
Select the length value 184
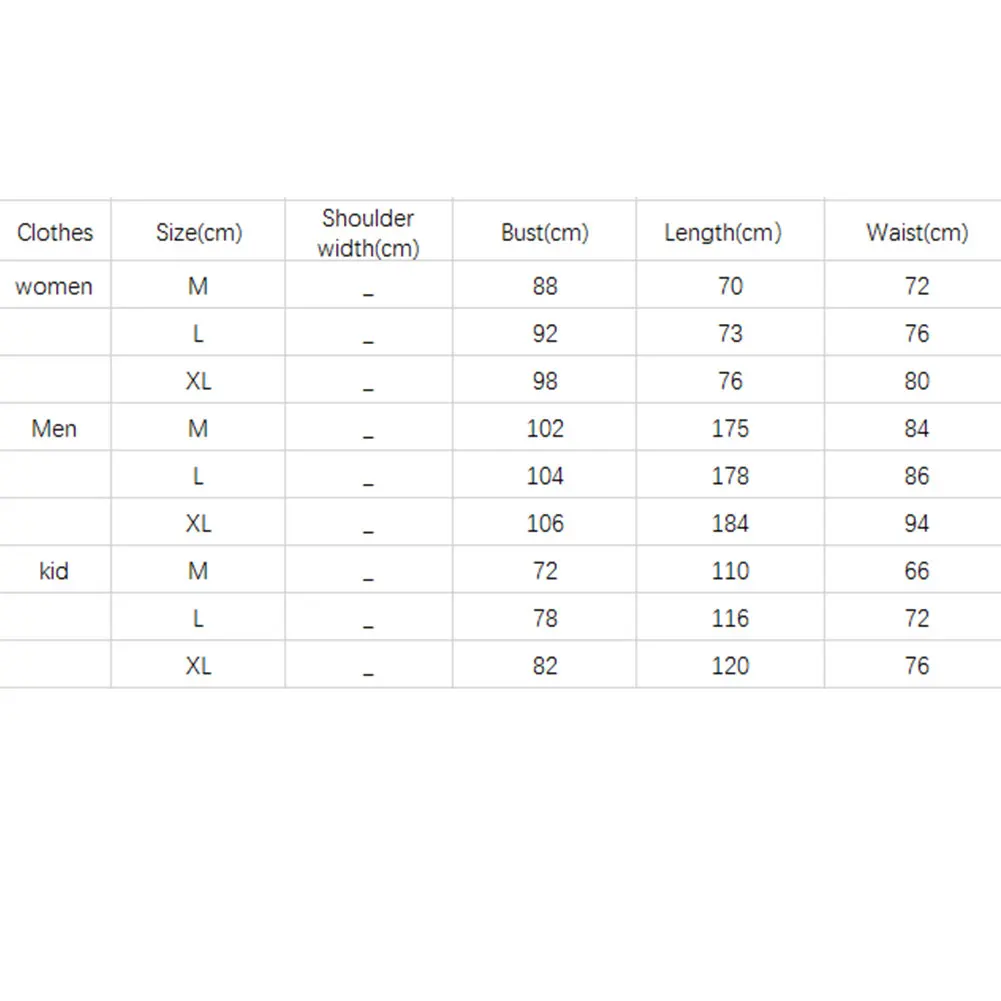730,524
